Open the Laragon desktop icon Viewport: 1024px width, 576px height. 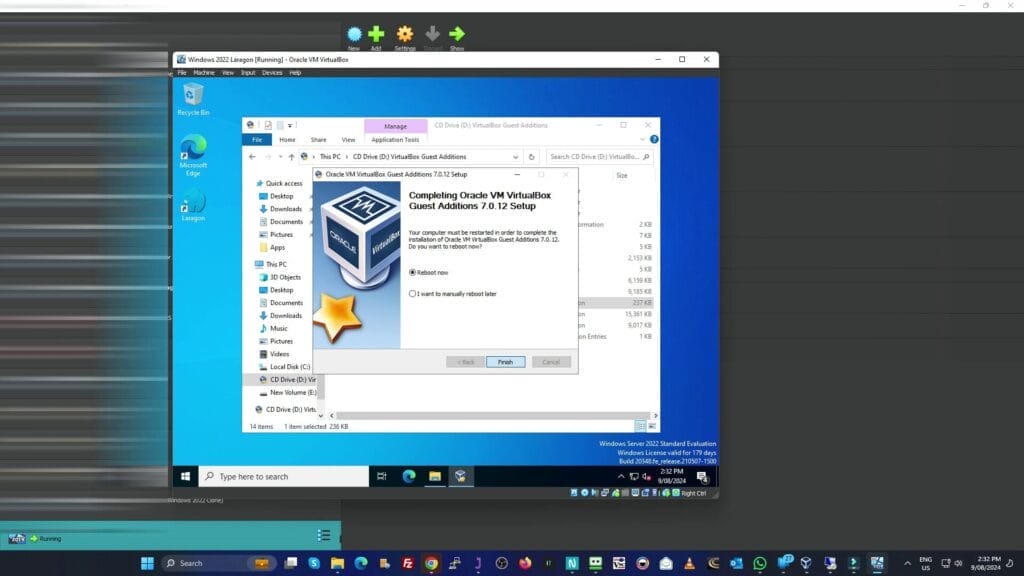coord(193,204)
